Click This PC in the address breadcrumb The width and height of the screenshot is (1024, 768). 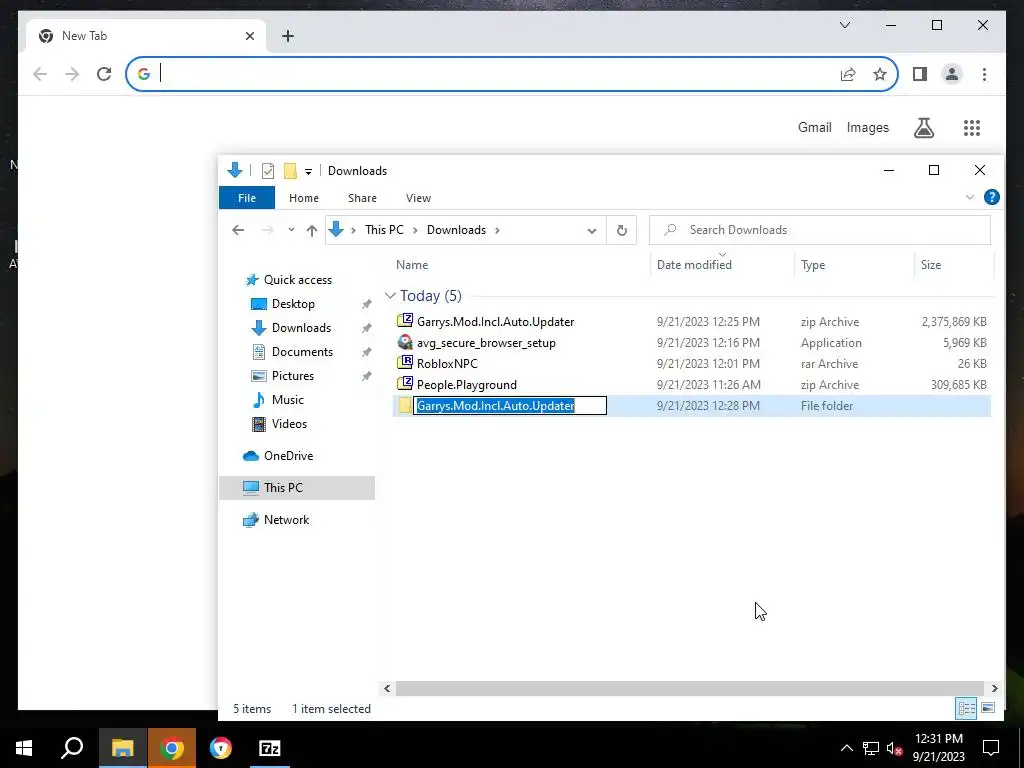pos(384,230)
